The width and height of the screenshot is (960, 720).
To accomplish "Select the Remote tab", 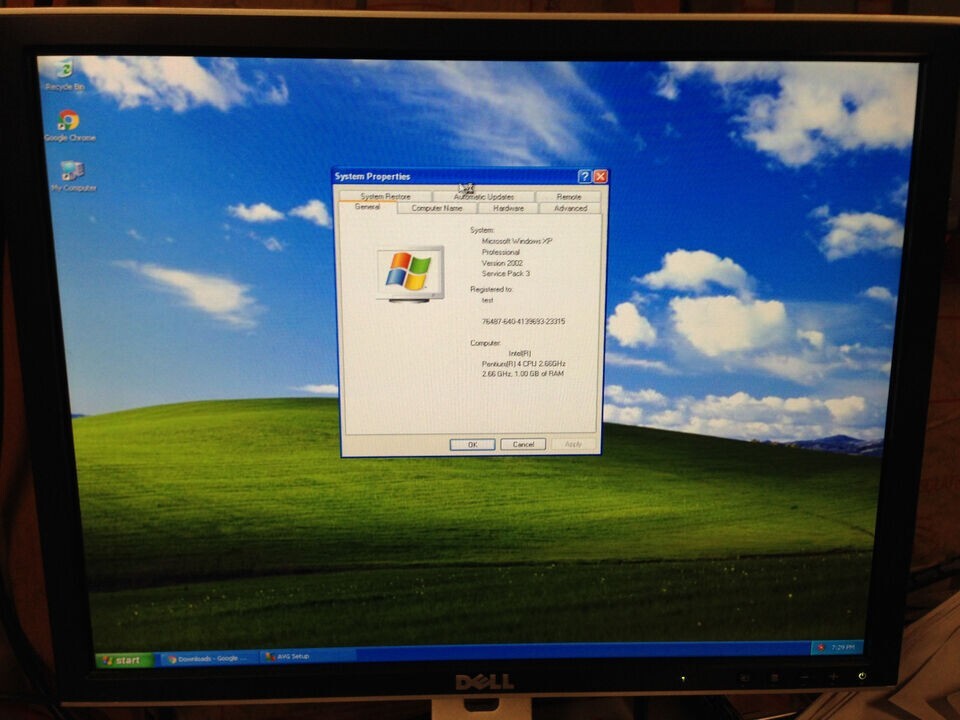I will click(x=568, y=196).
